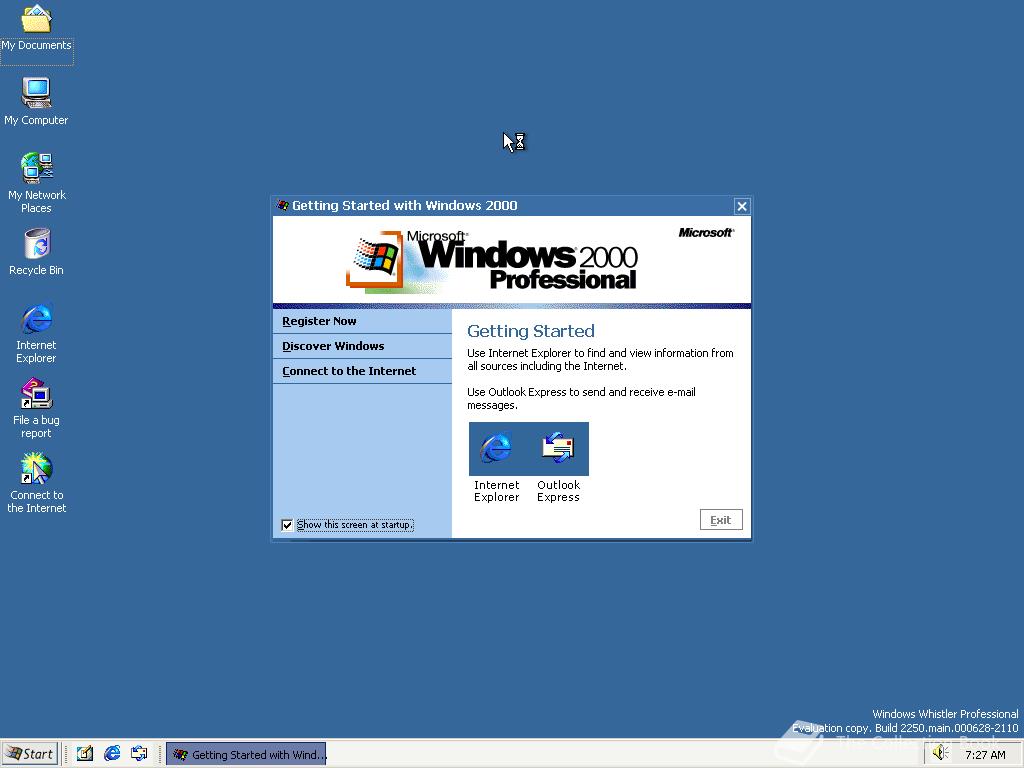
Task: Open Discover Windows section
Action: point(362,346)
